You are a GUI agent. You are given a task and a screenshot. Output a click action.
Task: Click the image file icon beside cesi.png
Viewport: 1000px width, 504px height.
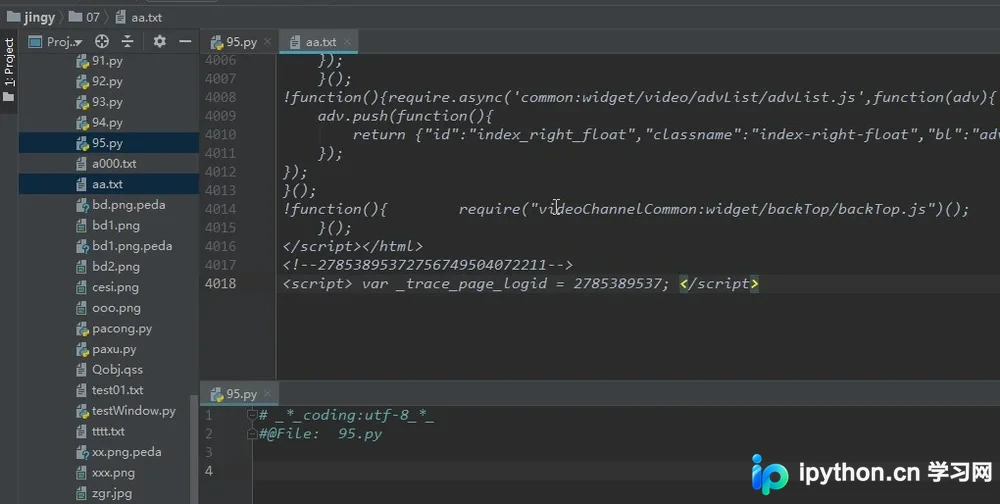82,287
